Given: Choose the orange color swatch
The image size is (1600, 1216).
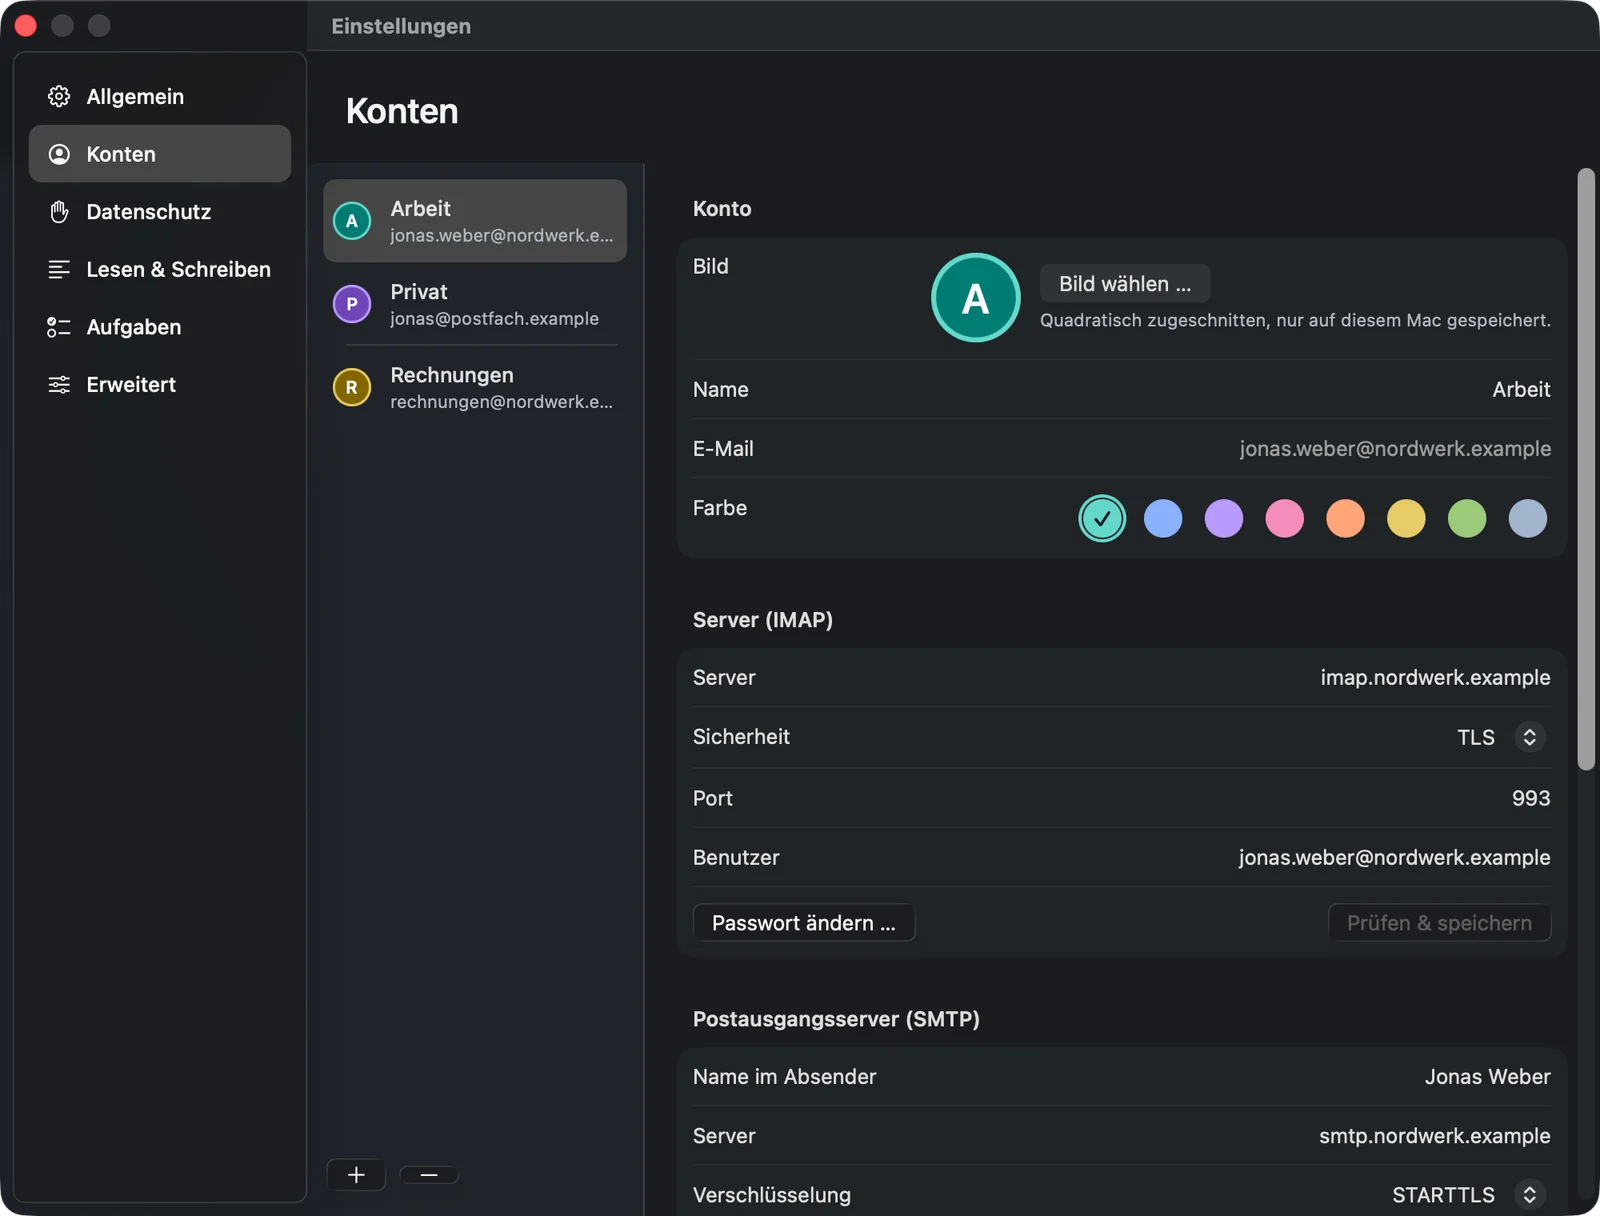Looking at the screenshot, I should (1345, 519).
